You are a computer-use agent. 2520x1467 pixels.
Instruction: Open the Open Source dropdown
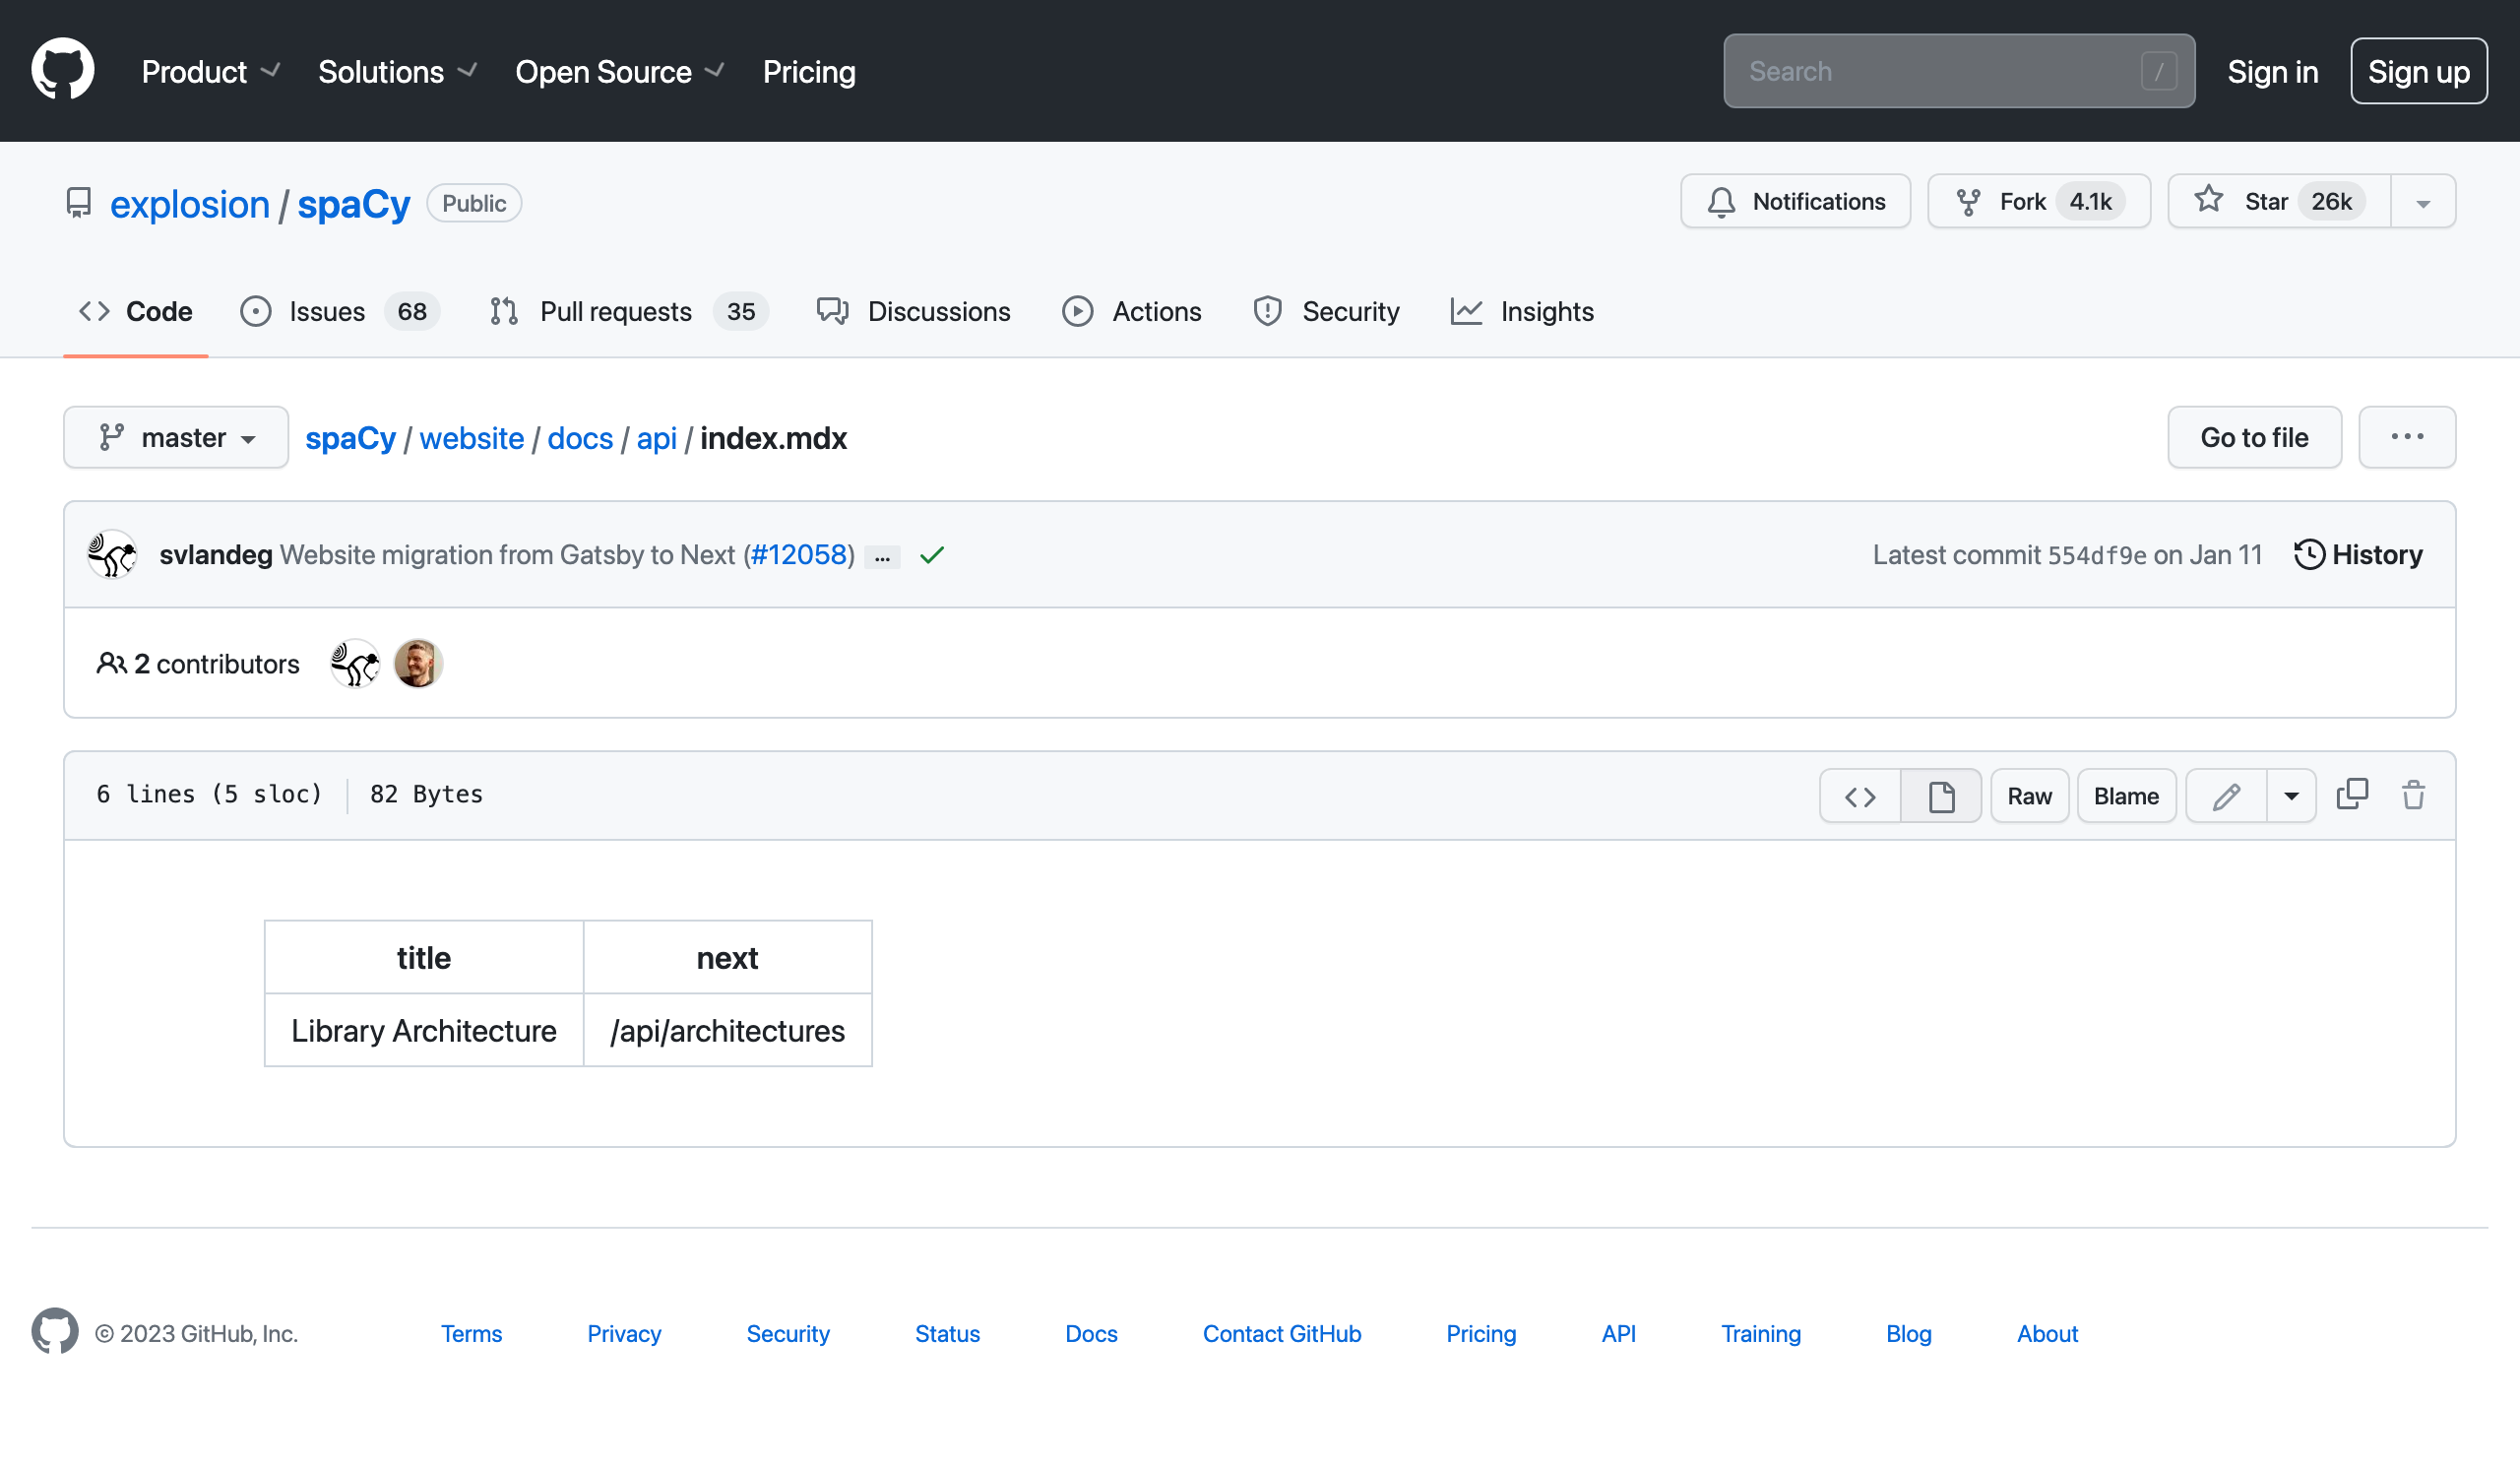pyautogui.click(x=620, y=72)
